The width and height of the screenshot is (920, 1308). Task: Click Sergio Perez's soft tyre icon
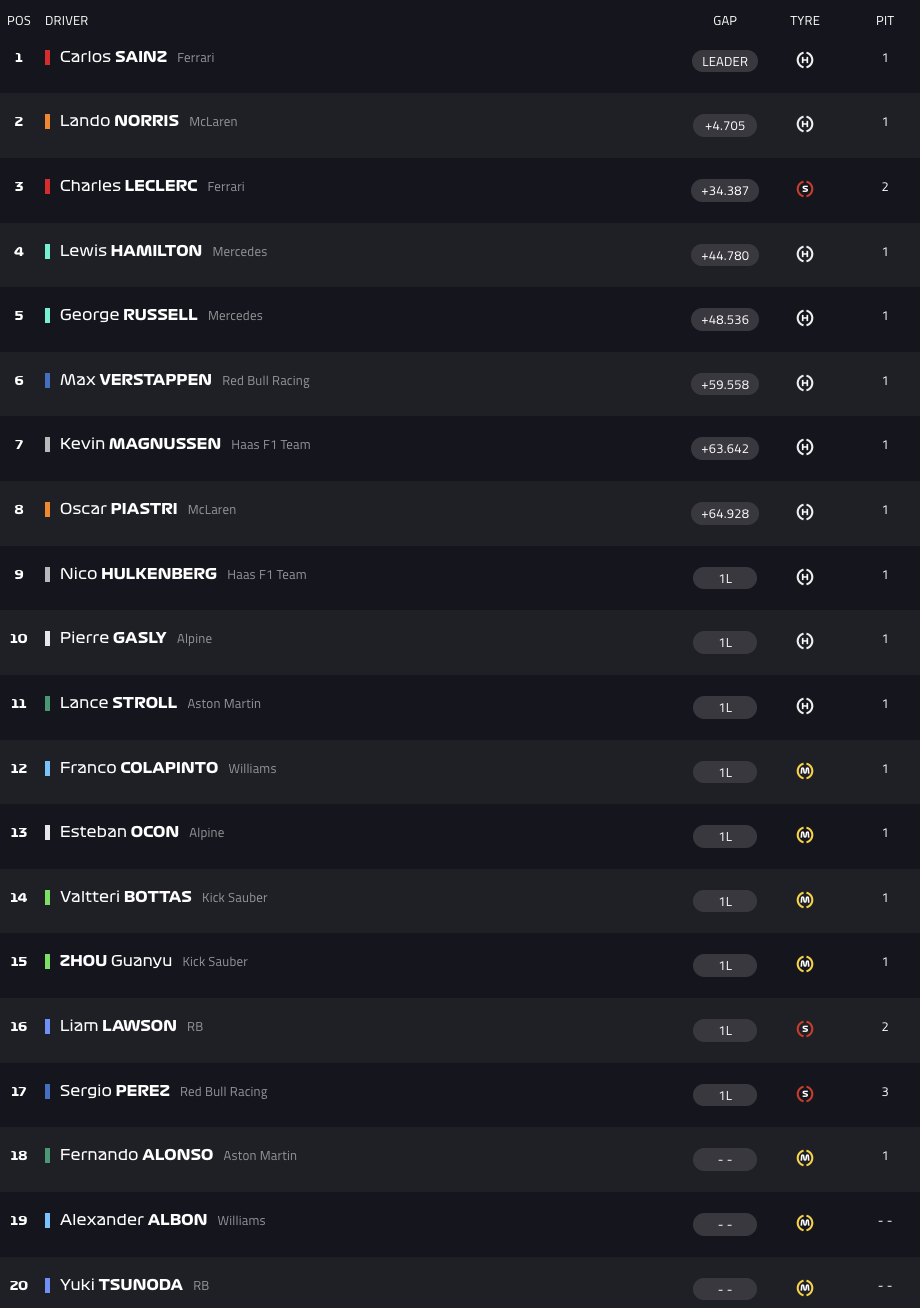click(x=805, y=1094)
